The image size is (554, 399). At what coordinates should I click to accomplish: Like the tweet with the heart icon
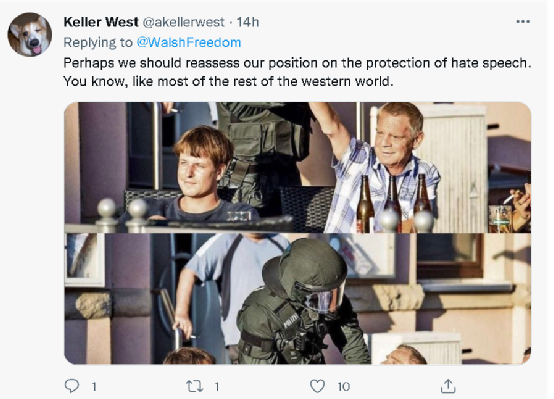coord(317,386)
